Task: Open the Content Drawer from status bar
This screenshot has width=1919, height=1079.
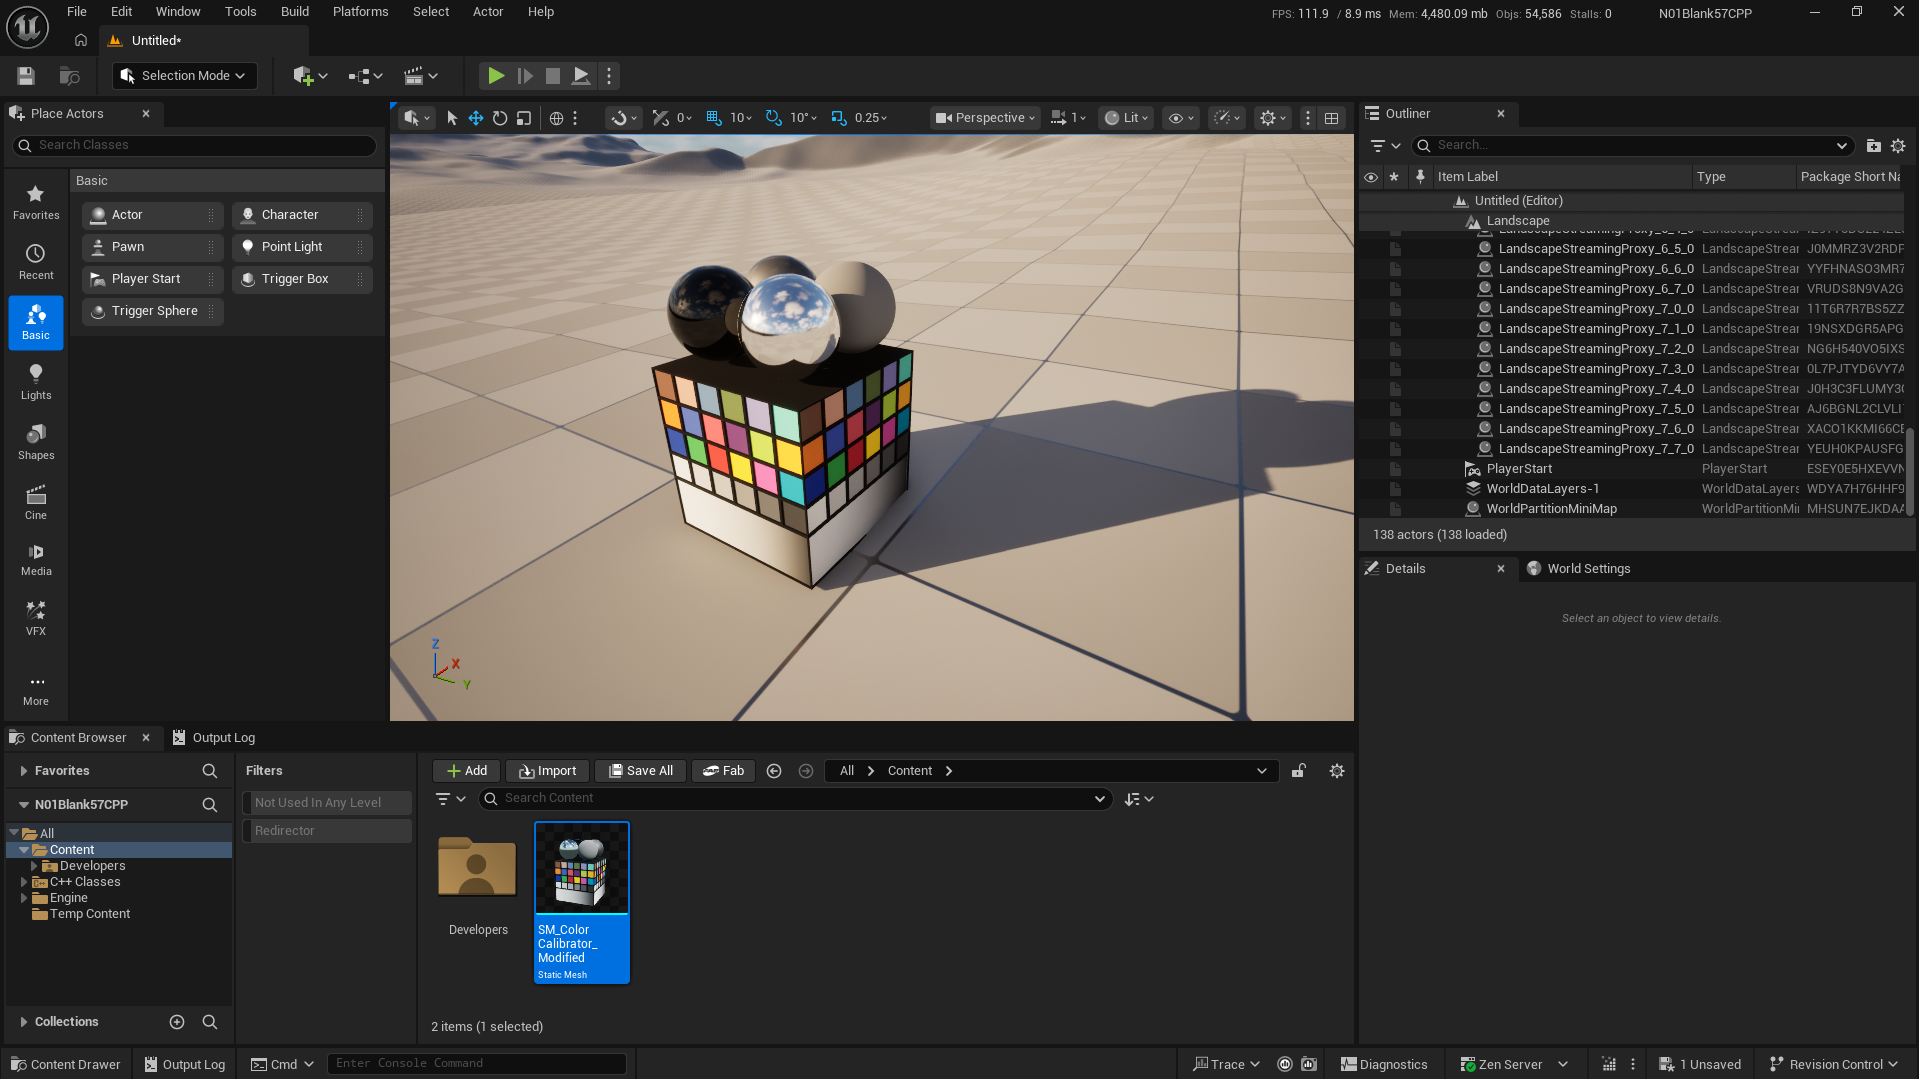Action: click(x=66, y=1065)
